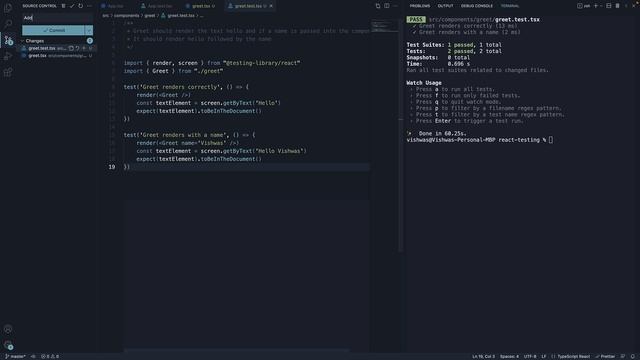Click the editor minimap
The height and width of the screenshot is (360, 640).
(384, 26)
